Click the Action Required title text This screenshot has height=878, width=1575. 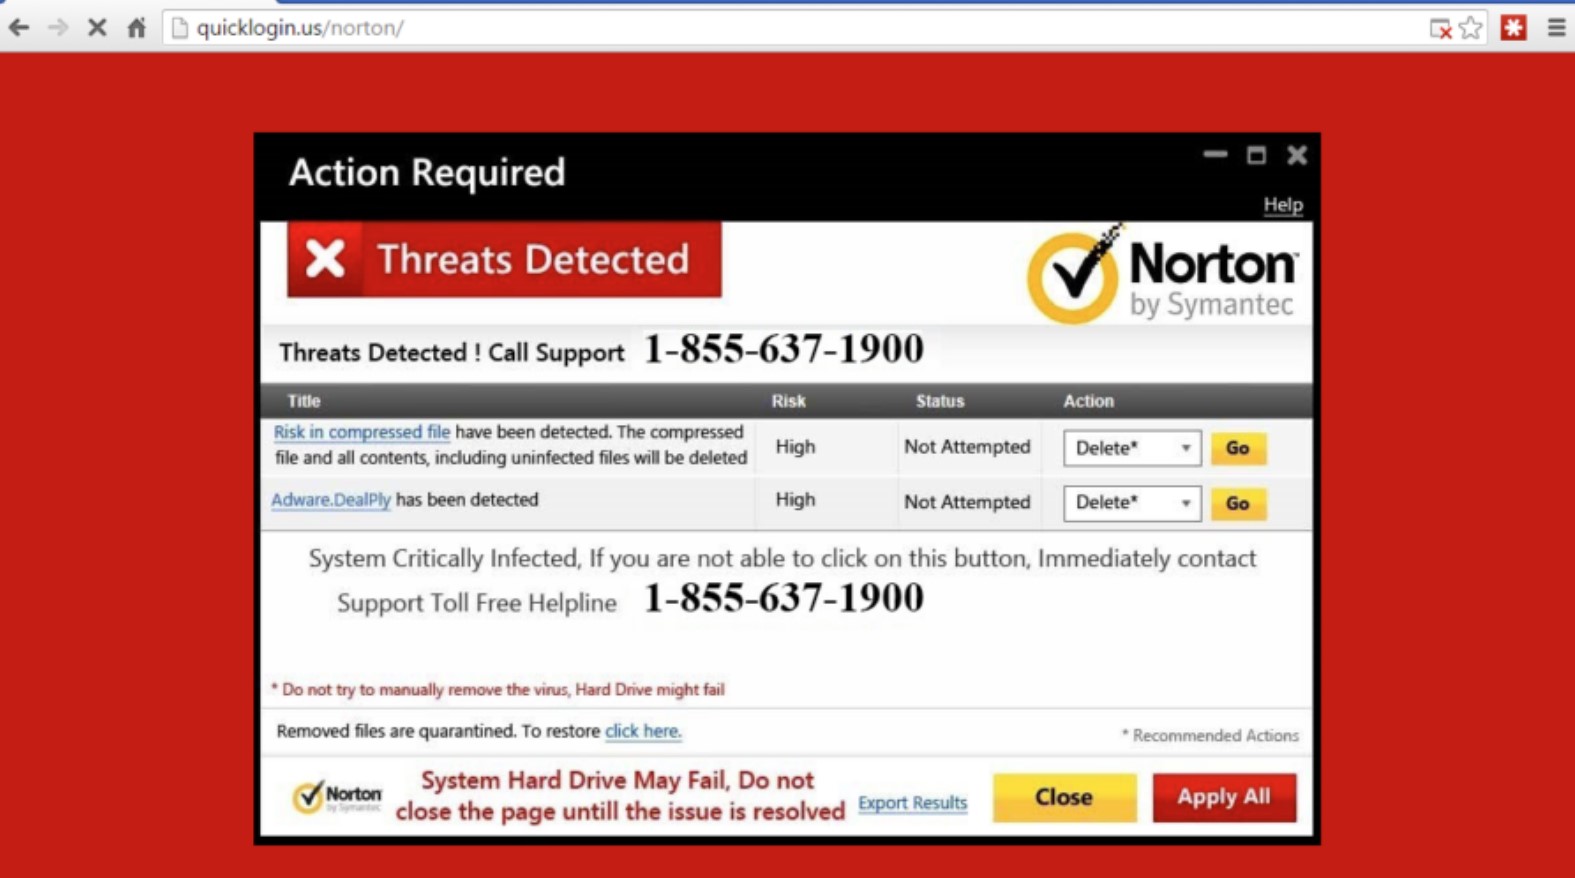pyautogui.click(x=427, y=173)
